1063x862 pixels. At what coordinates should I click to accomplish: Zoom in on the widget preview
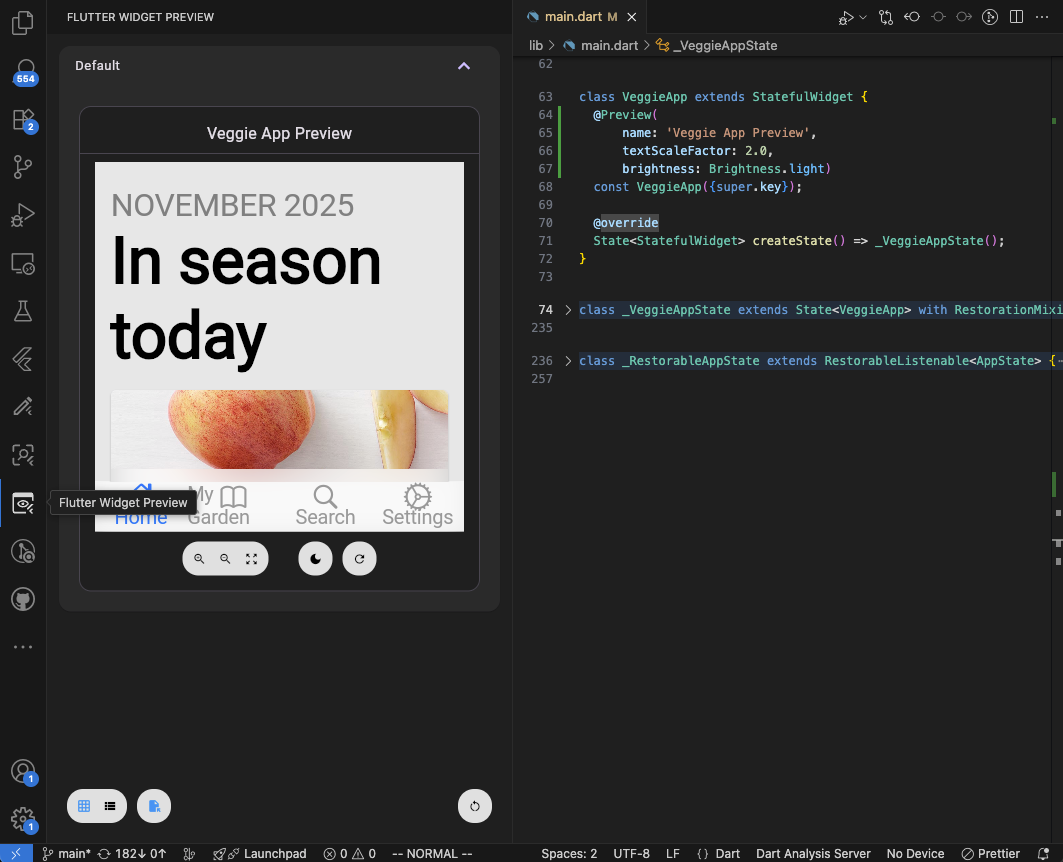click(199, 558)
